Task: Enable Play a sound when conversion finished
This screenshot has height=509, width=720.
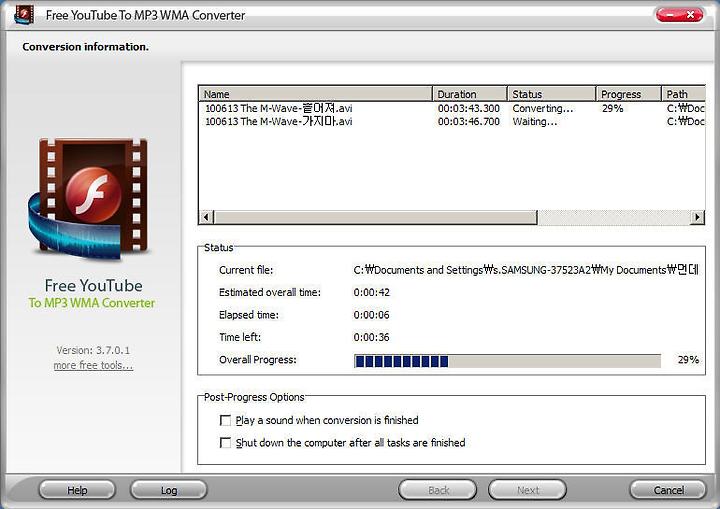Action: (x=225, y=420)
